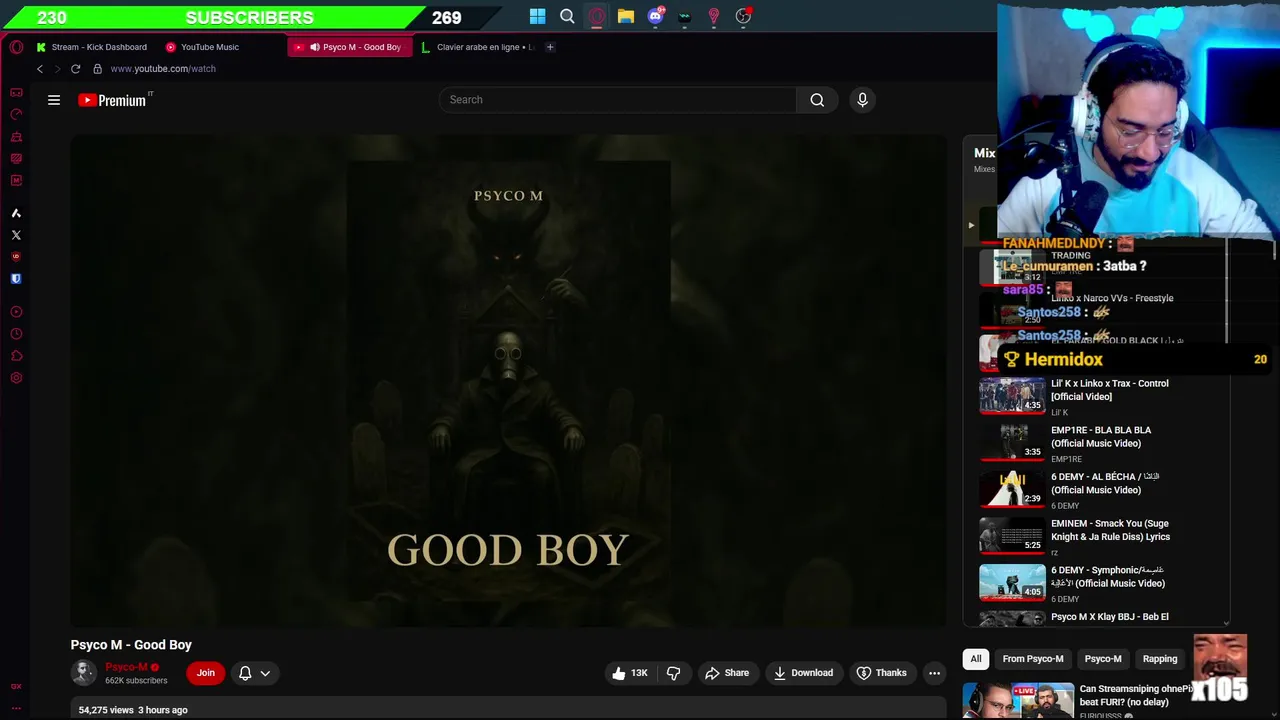Open X (Twitter) in the Opera sidebar
Screen dimensions: 1280x720
click(16, 235)
